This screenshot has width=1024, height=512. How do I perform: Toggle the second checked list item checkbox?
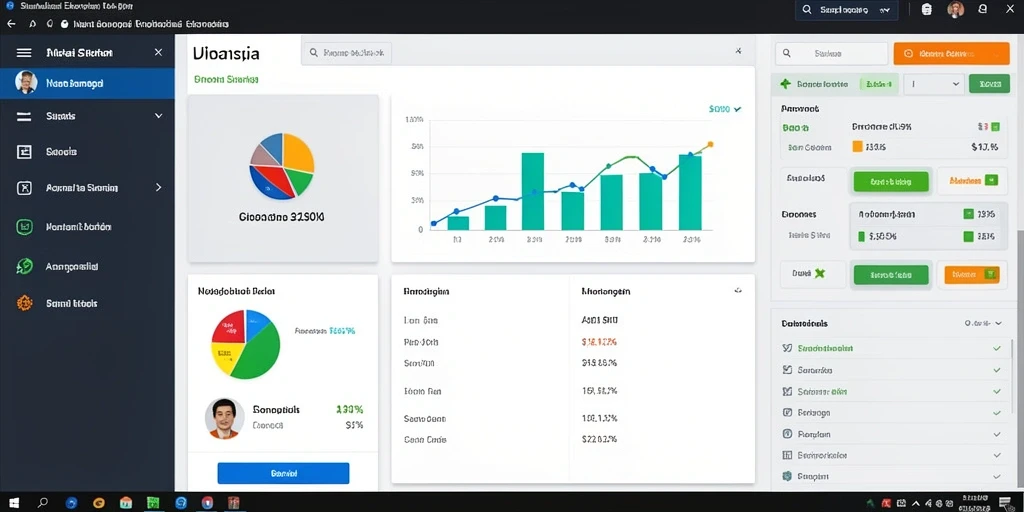(x=787, y=370)
